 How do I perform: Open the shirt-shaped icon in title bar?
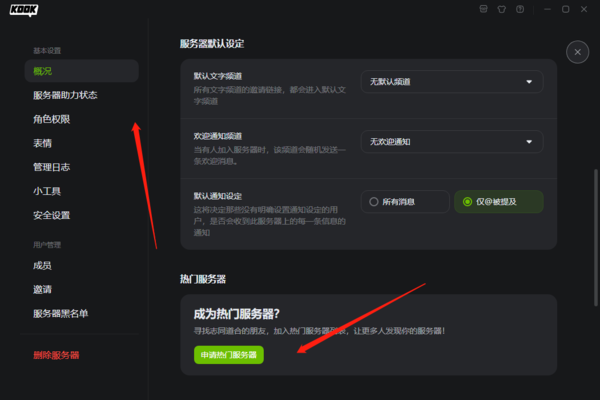501,9
